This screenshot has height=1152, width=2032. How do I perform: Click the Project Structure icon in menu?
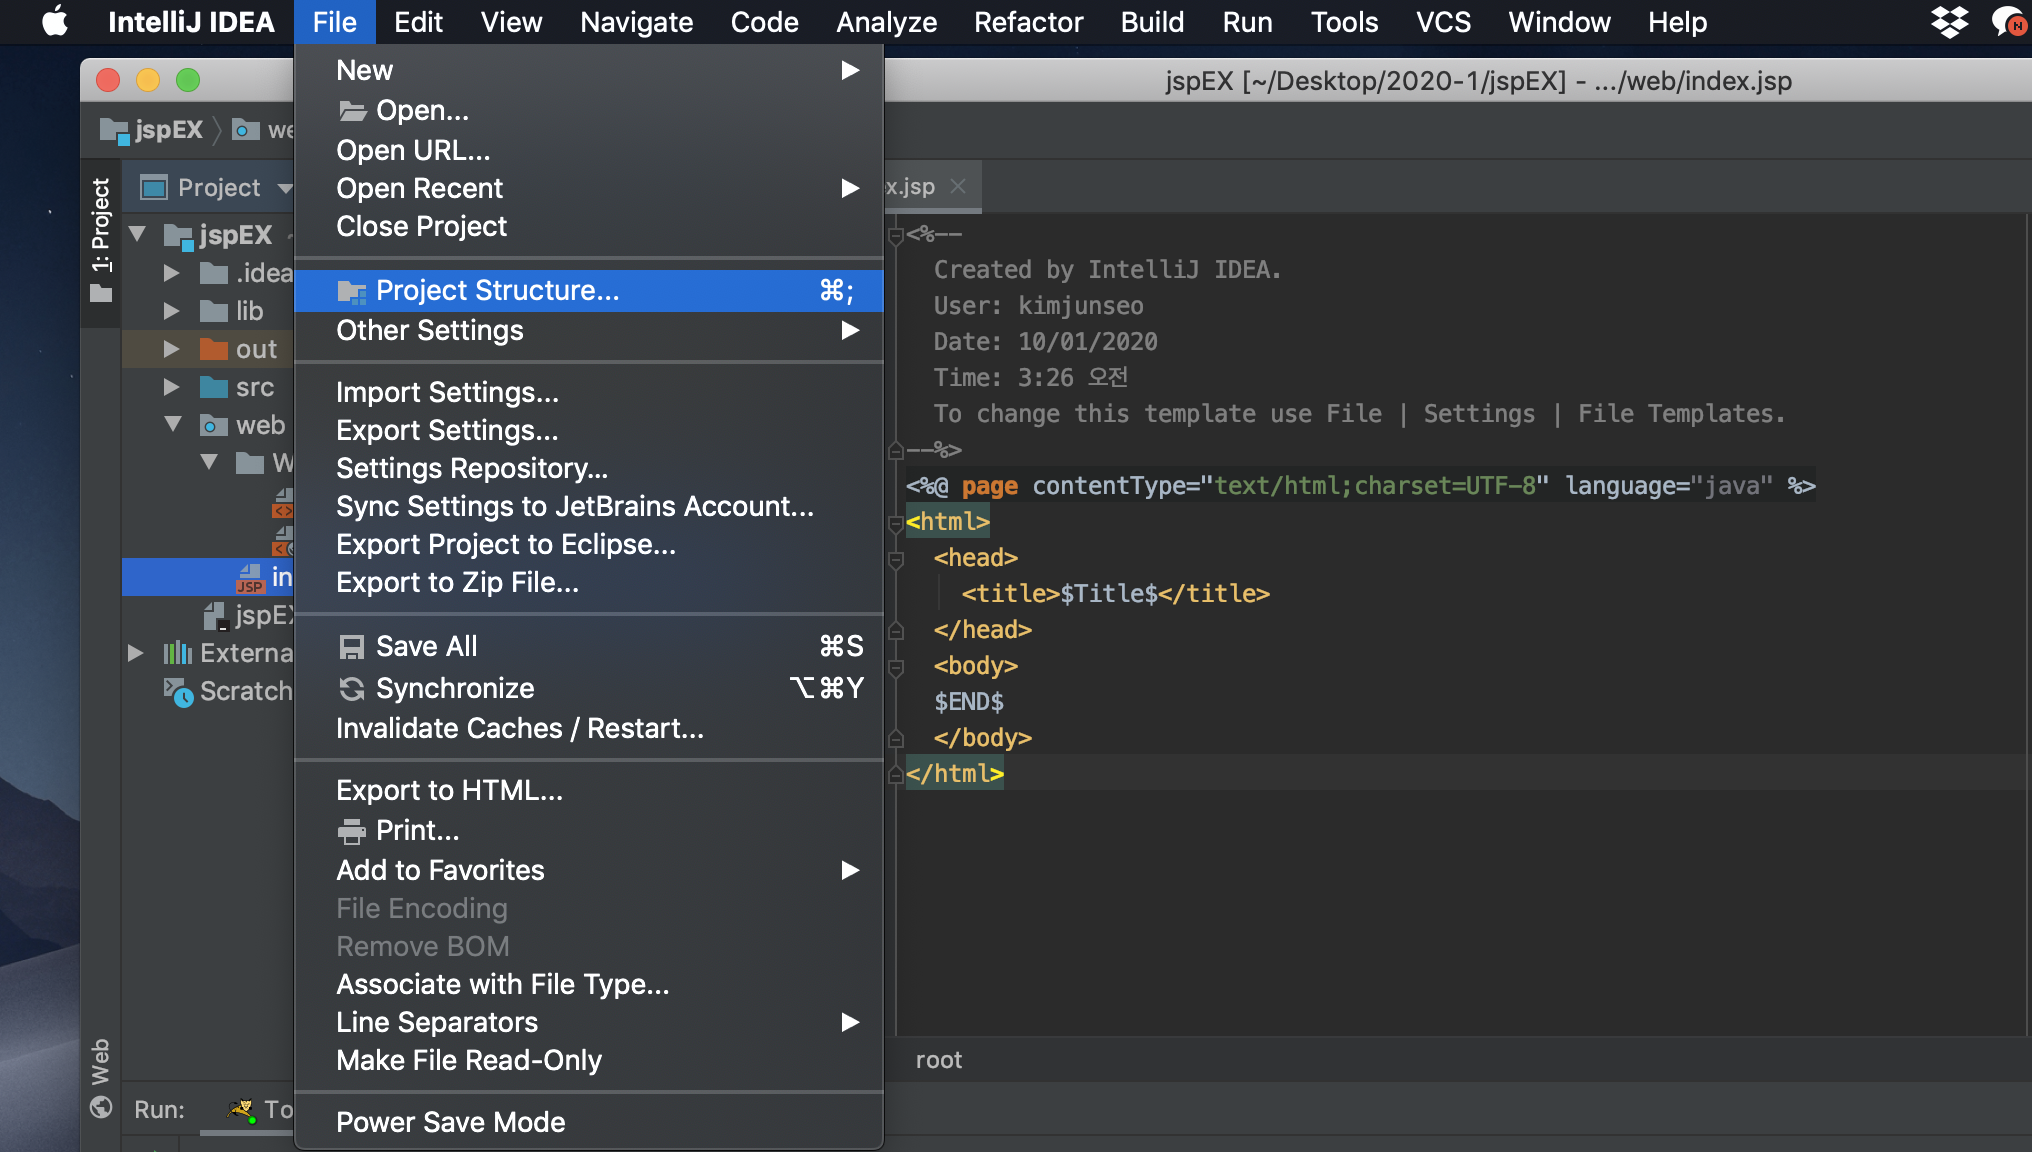point(352,291)
